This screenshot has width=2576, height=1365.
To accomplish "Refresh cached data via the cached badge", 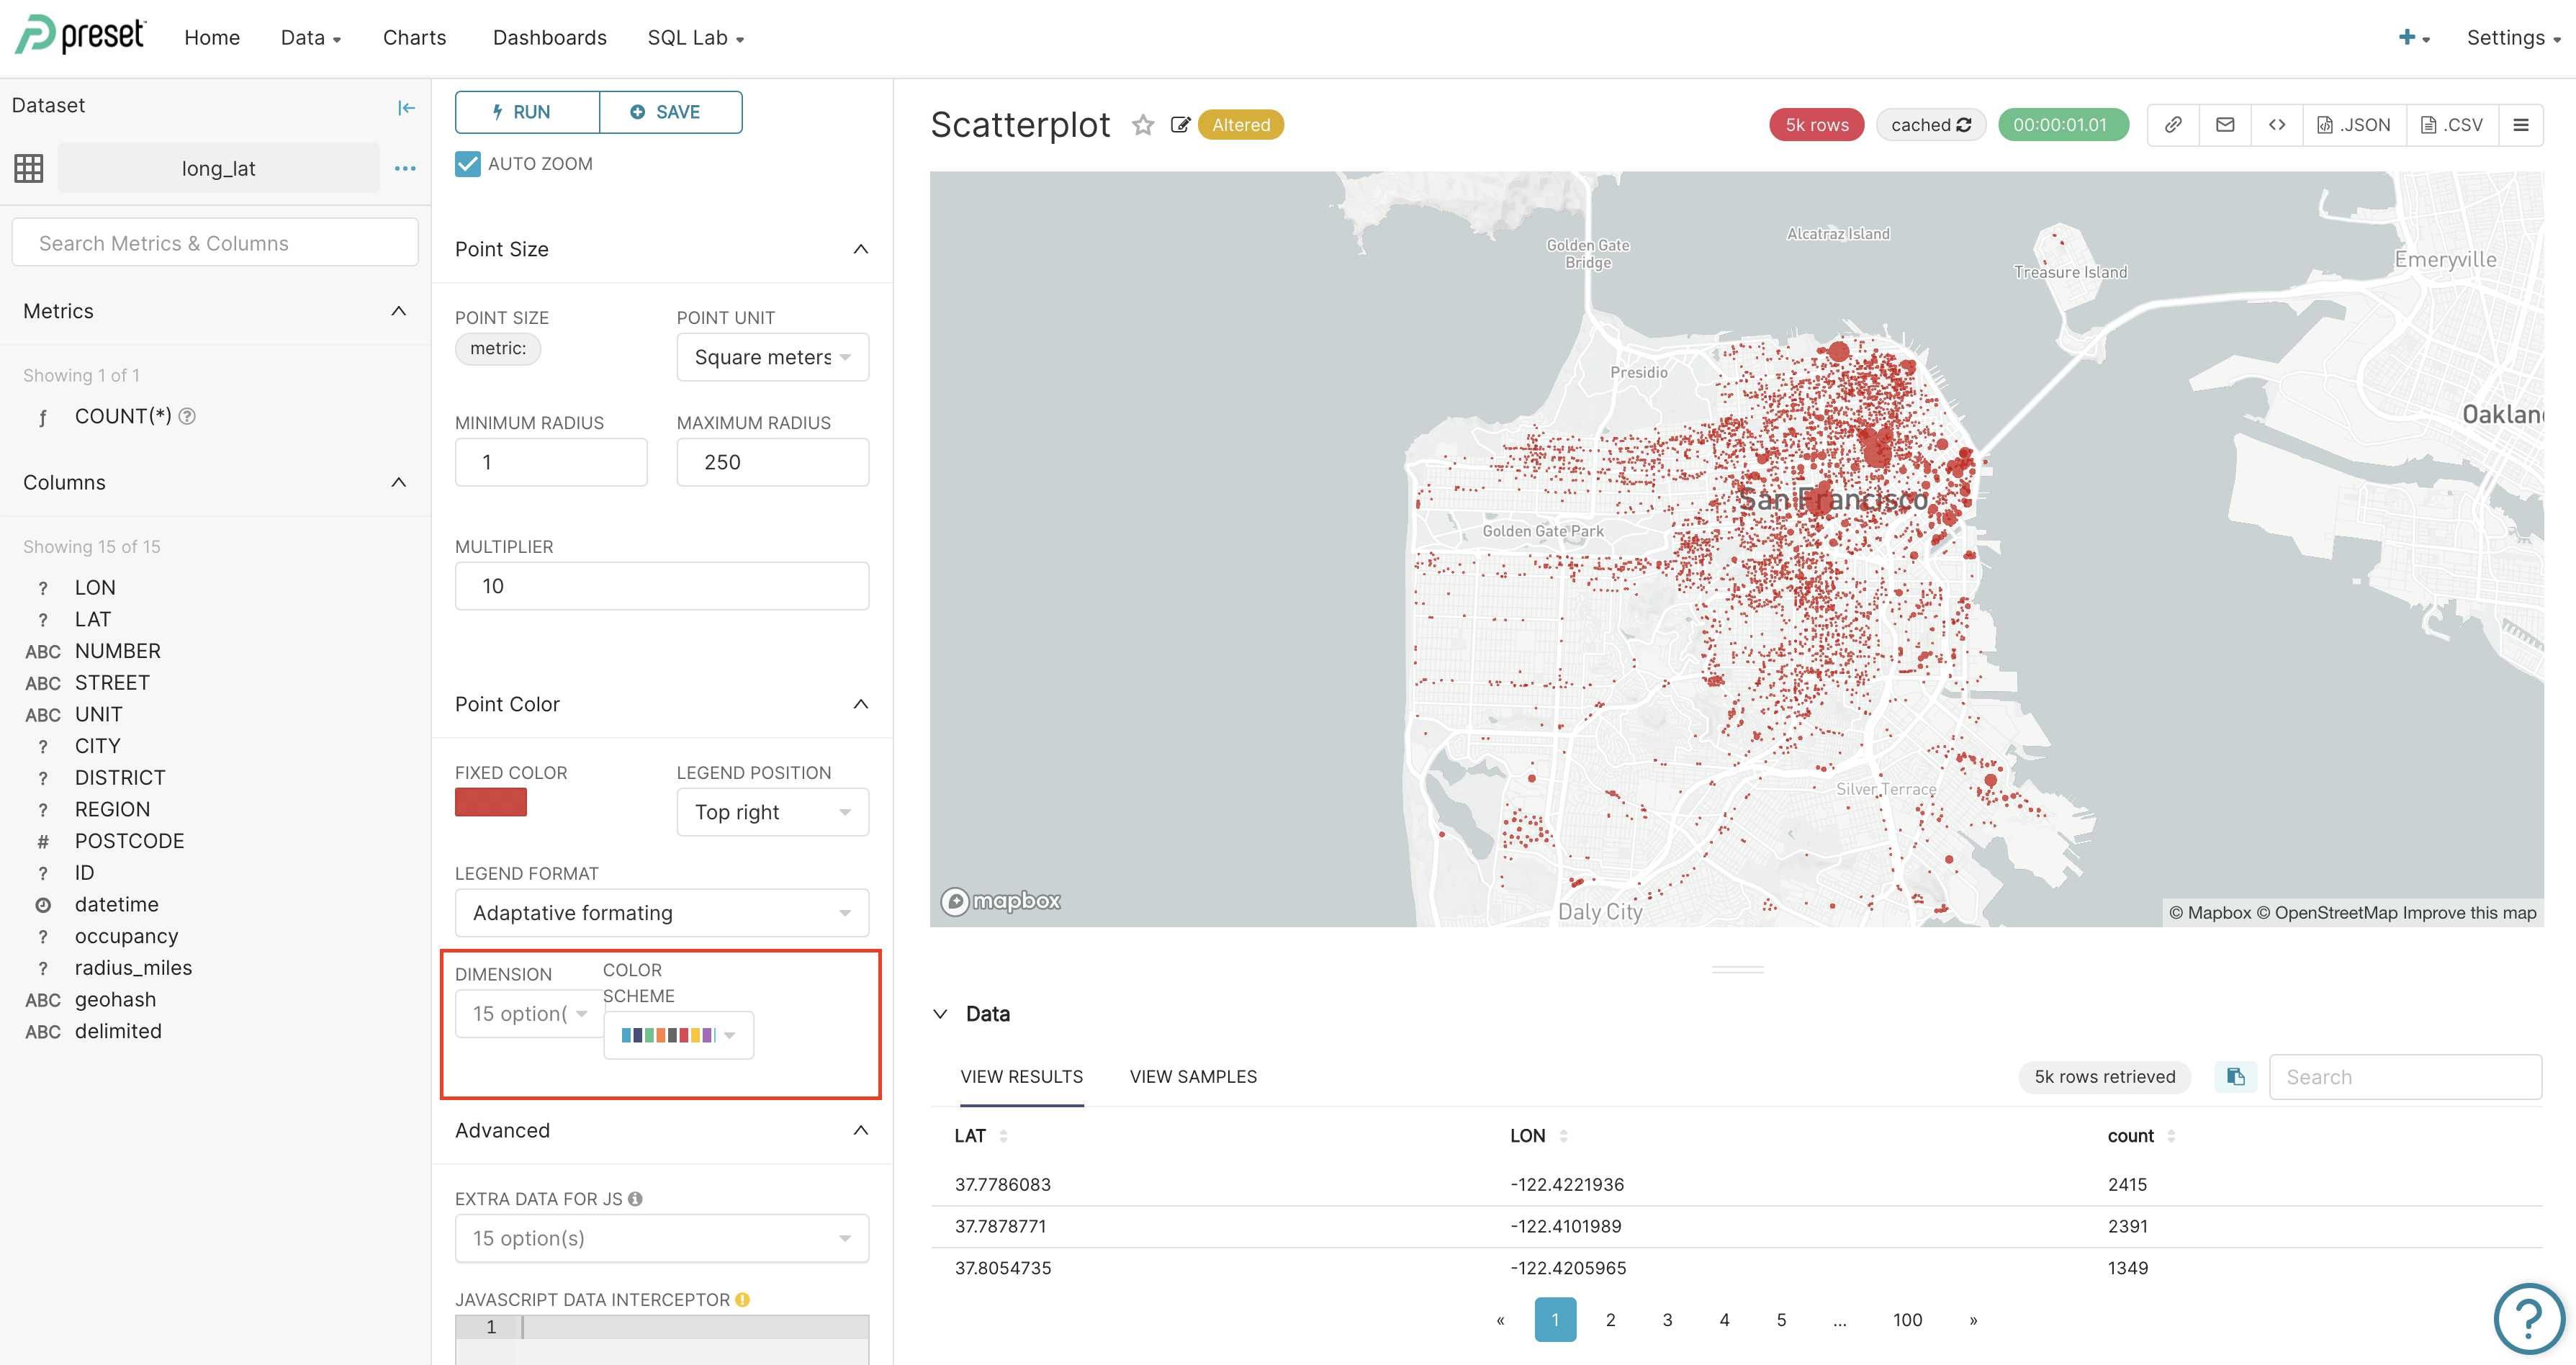I will (1931, 124).
